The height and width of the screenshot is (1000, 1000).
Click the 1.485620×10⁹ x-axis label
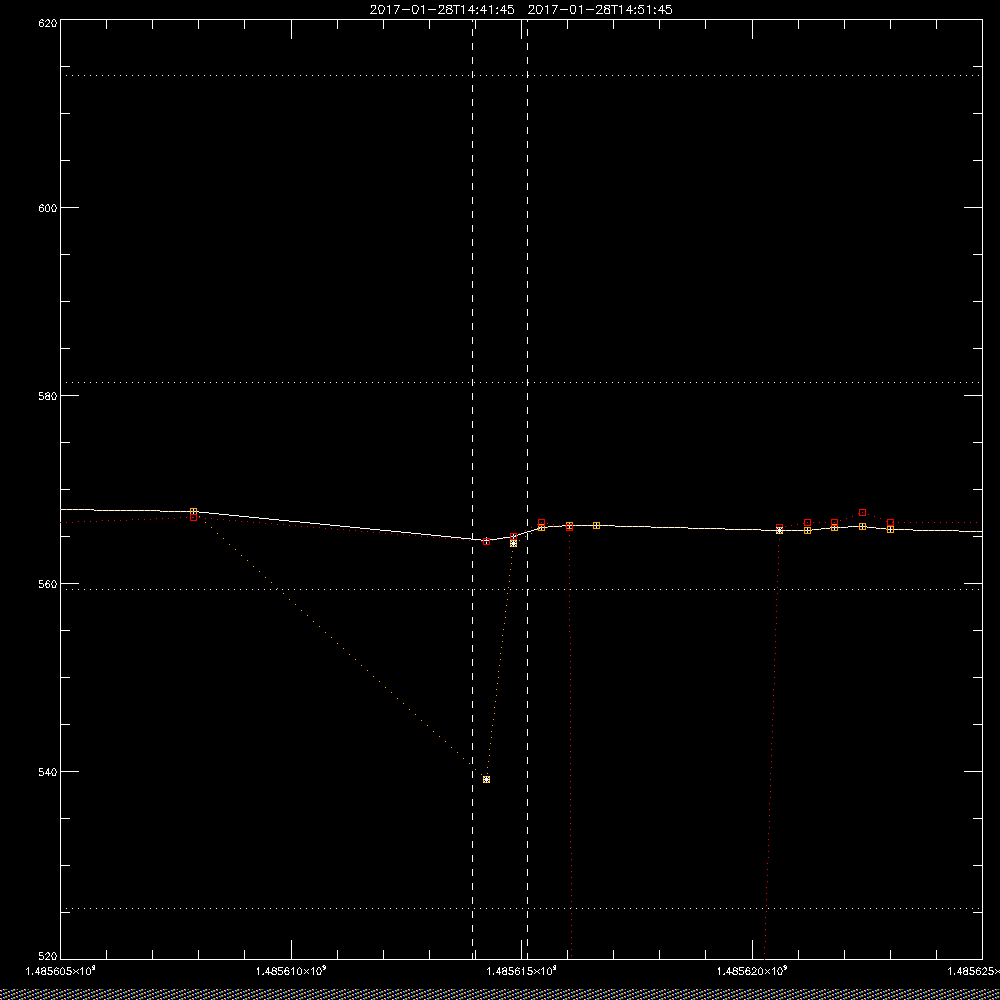(753, 971)
